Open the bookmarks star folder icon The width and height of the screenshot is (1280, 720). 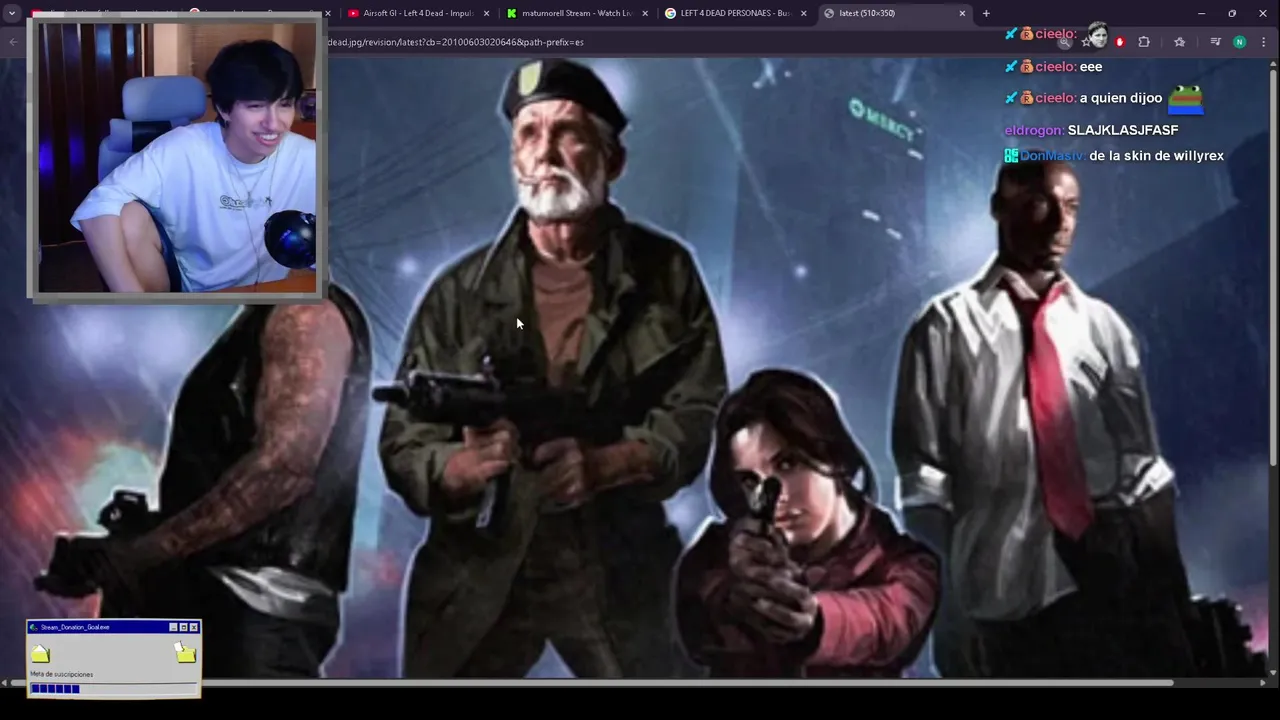point(1180,42)
